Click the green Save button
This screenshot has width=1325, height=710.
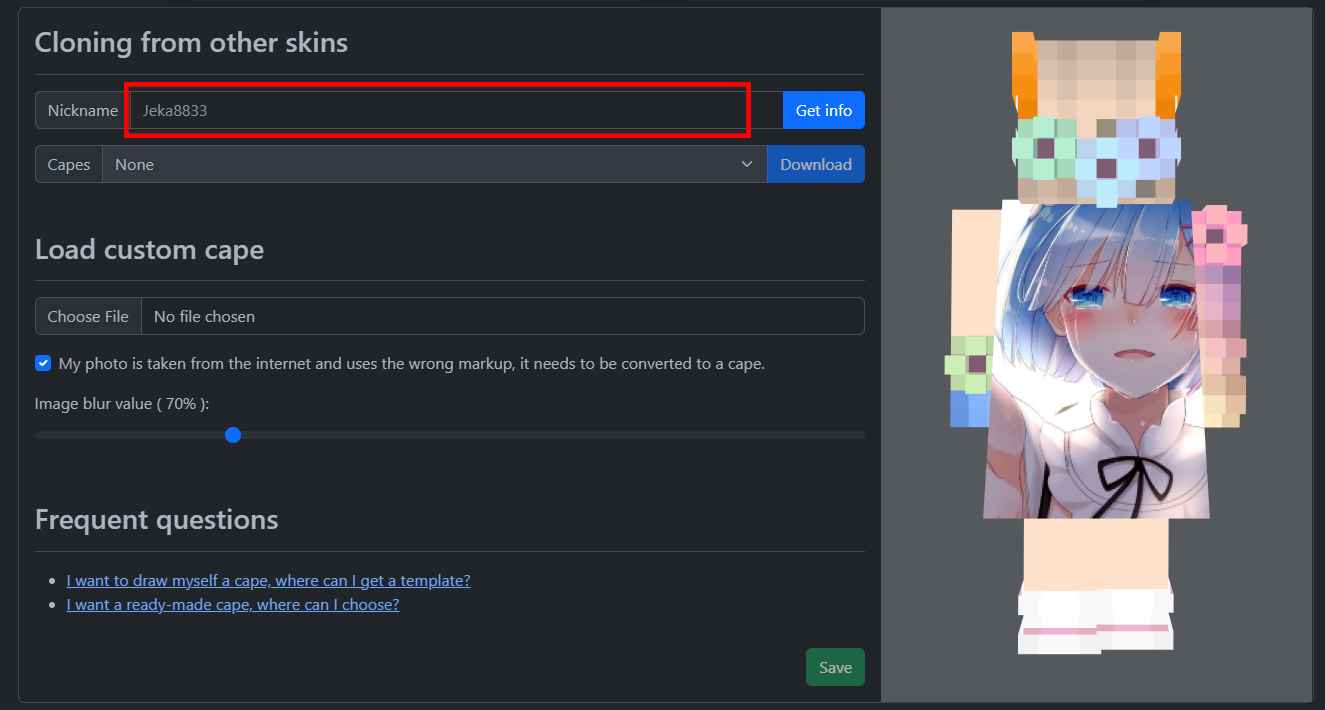(835, 667)
